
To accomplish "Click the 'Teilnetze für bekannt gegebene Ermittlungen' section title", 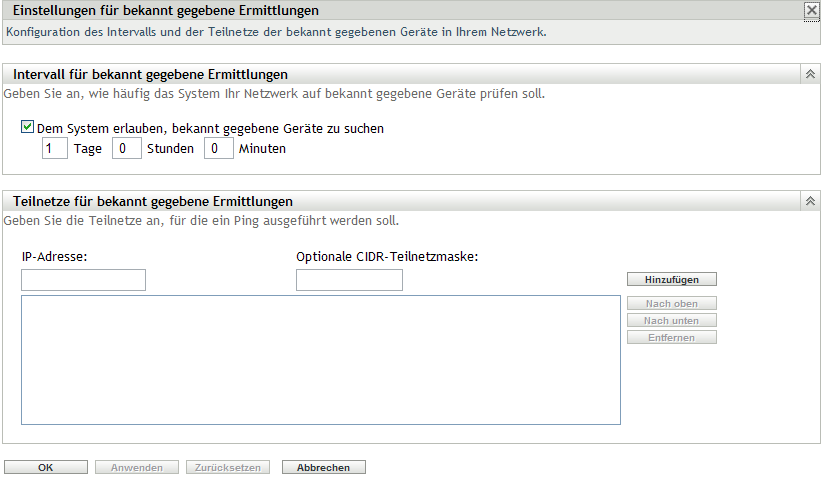I will pyautogui.click(x=152, y=200).
